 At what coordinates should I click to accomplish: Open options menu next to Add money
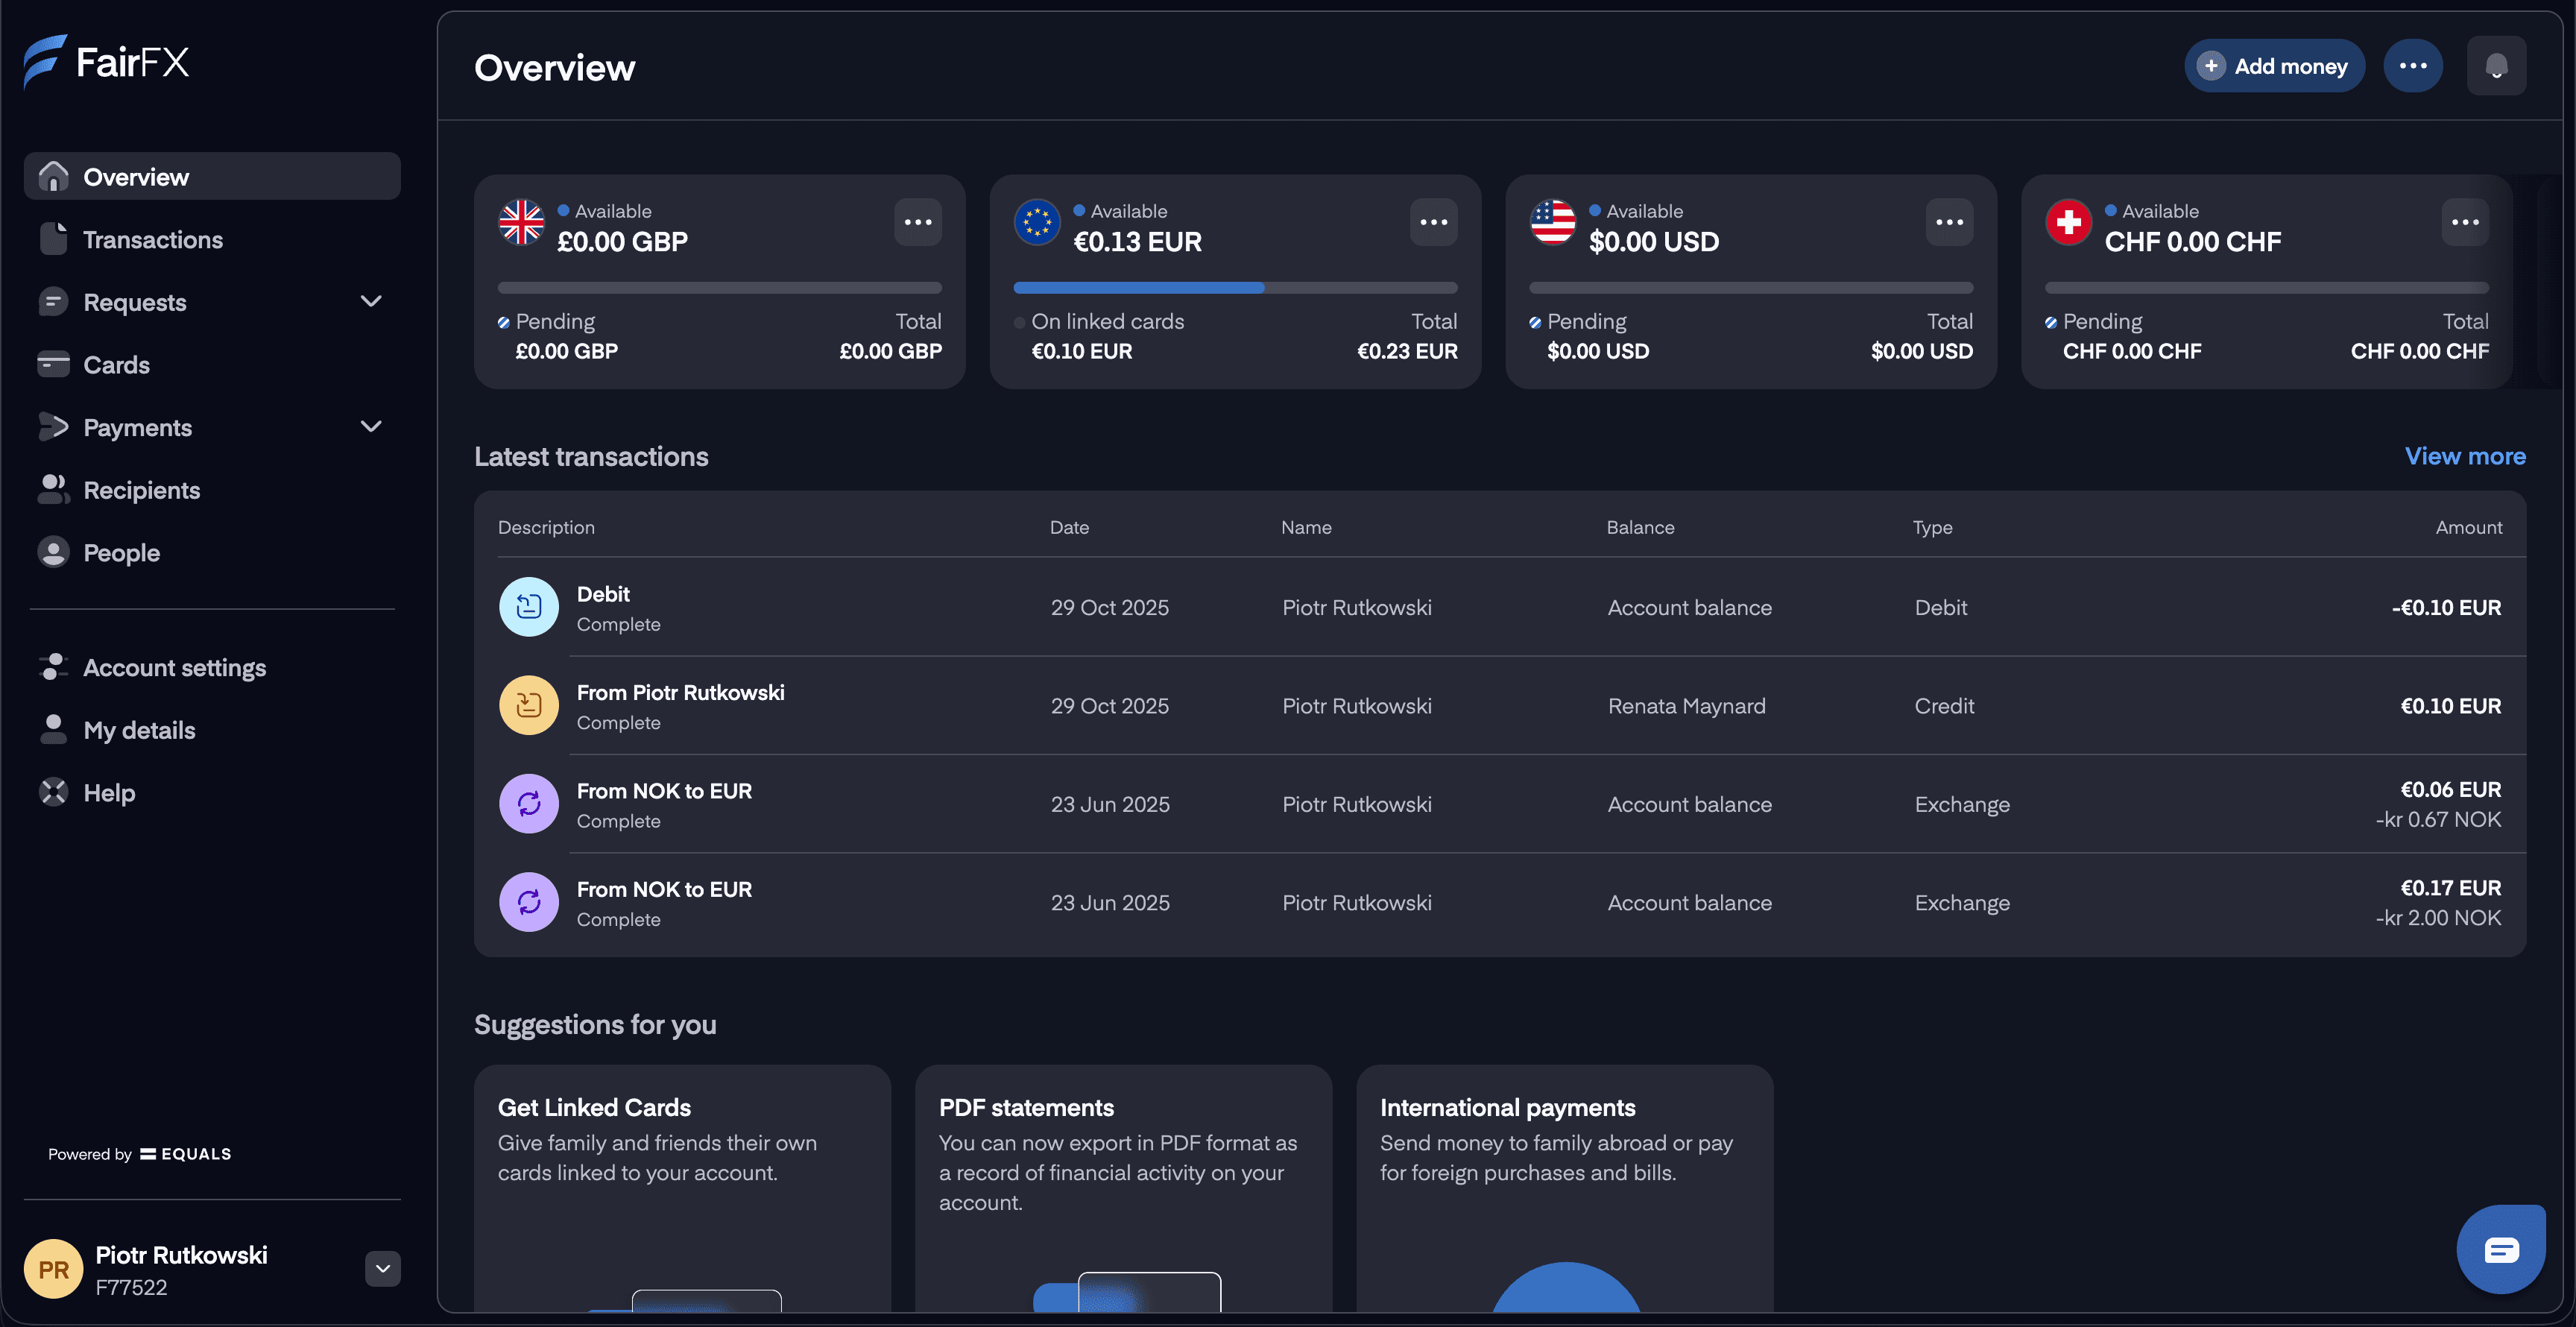[2413, 65]
